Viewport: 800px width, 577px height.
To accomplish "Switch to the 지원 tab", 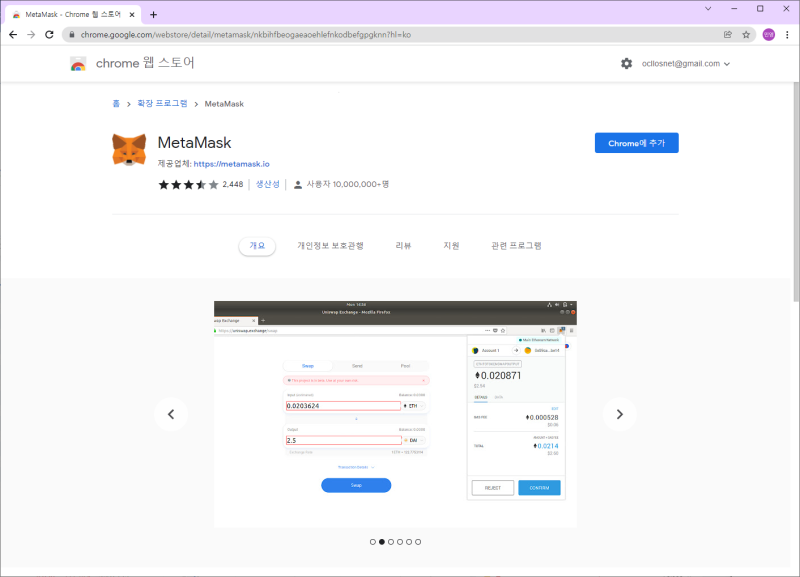I will click(451, 246).
